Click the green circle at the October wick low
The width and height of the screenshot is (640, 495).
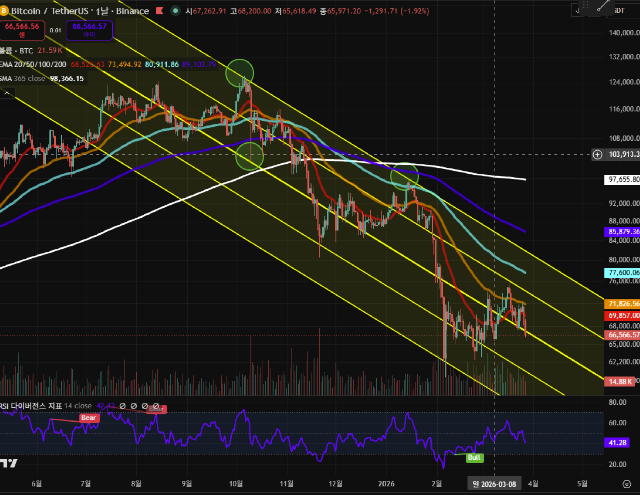coord(249,156)
